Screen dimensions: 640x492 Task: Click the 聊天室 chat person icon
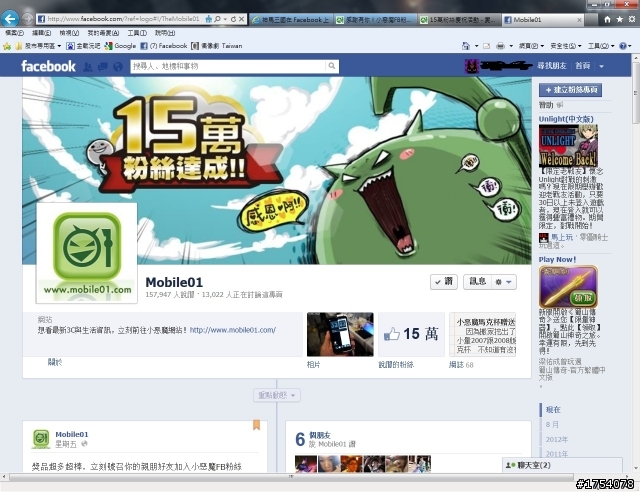(510, 465)
